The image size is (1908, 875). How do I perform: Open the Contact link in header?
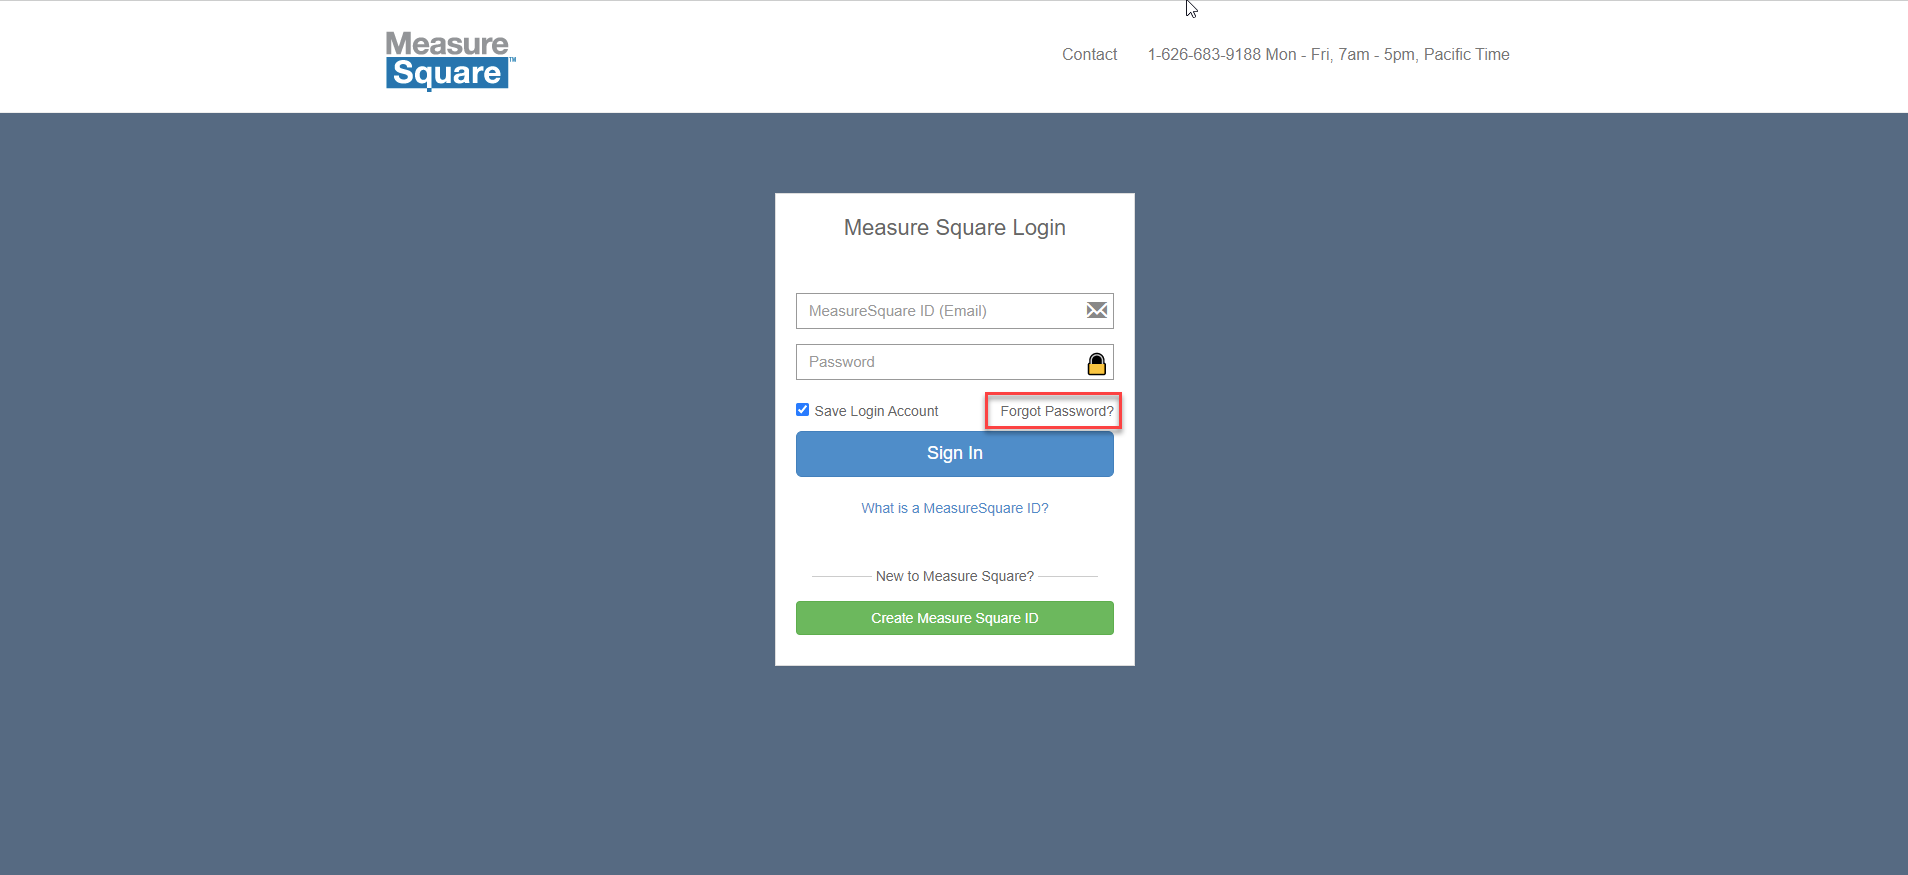point(1089,55)
